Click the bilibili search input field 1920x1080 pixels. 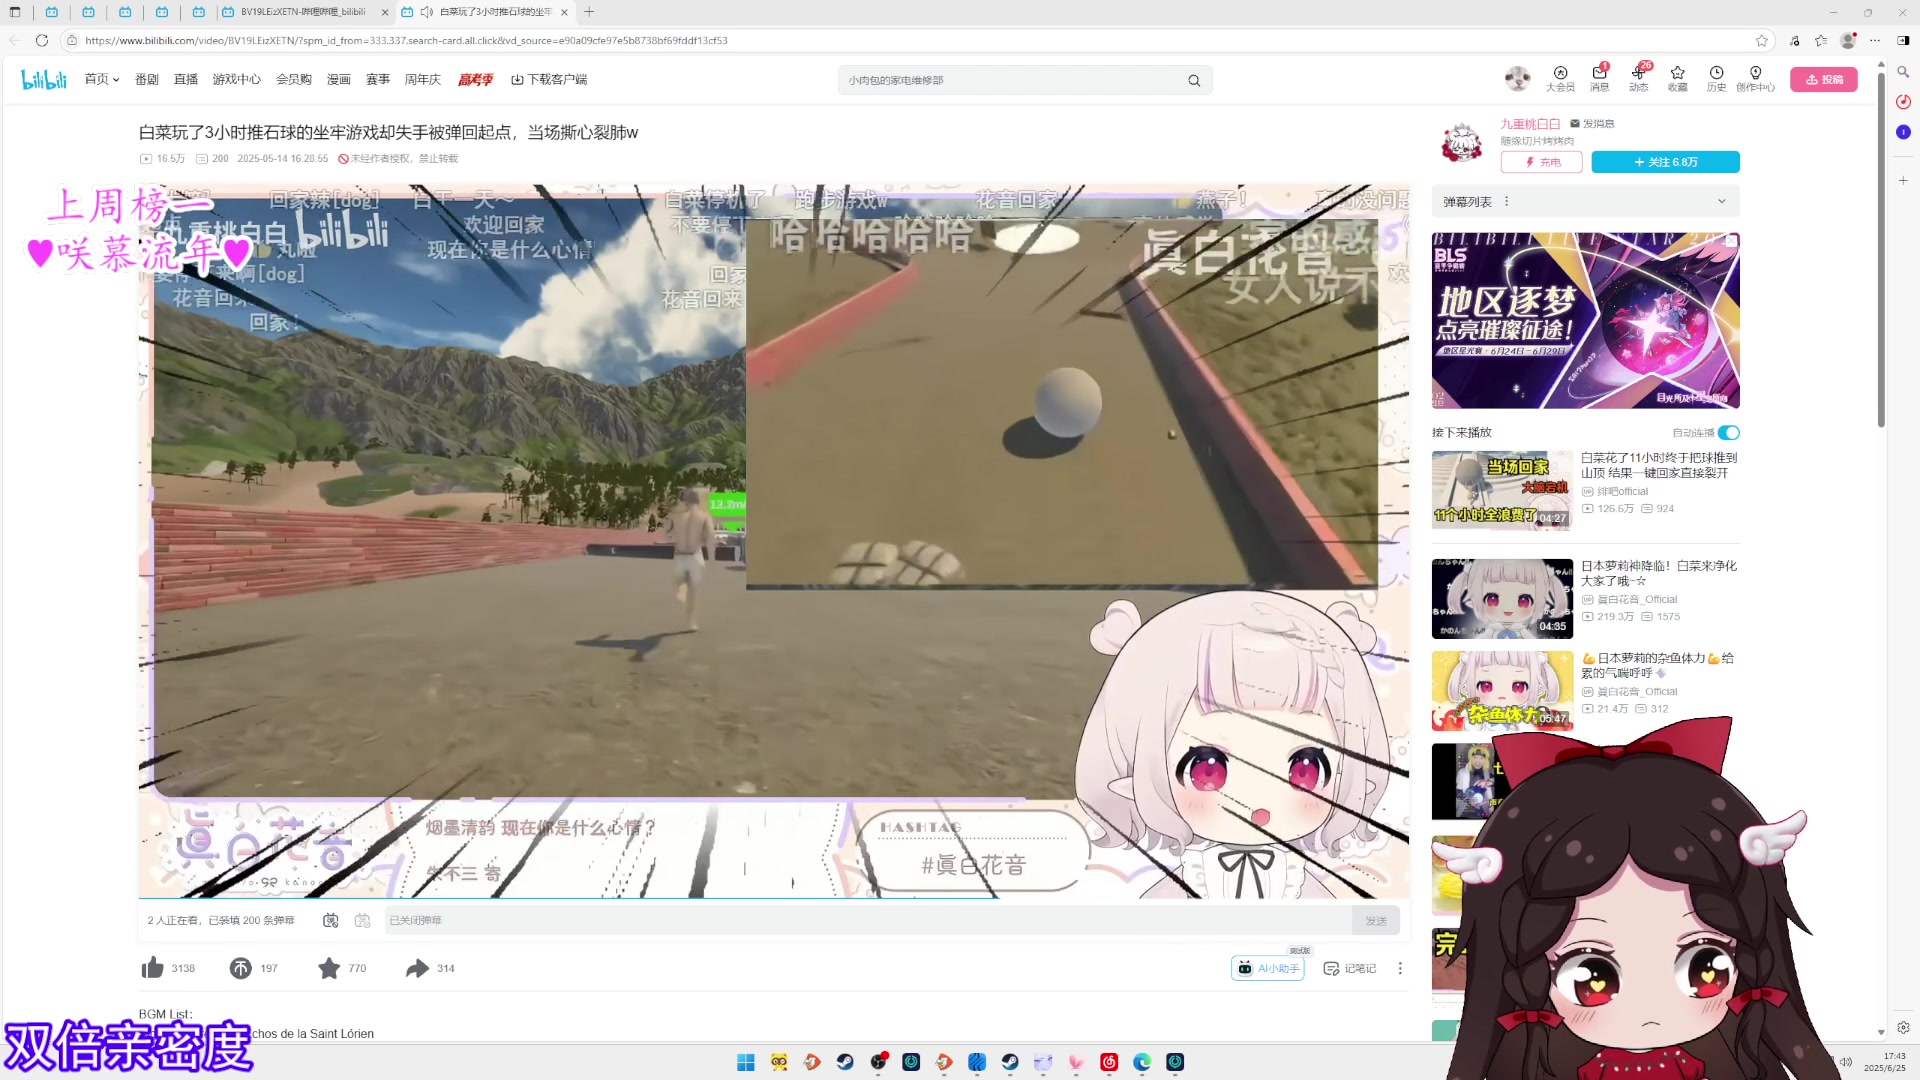[x=1010, y=80]
